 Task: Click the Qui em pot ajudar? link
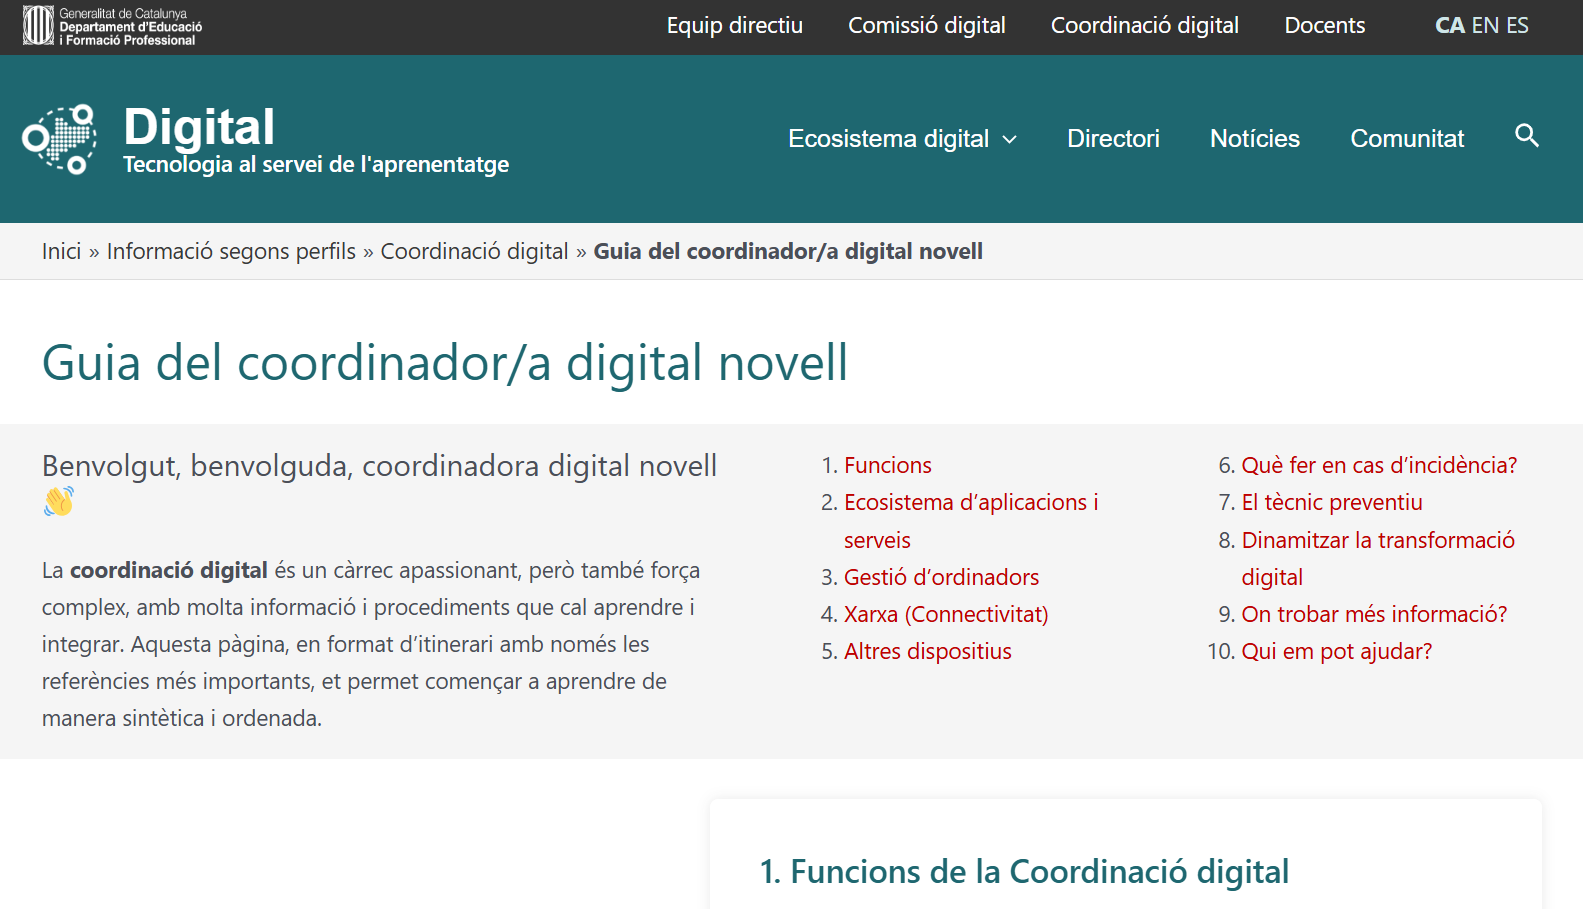click(x=1336, y=652)
